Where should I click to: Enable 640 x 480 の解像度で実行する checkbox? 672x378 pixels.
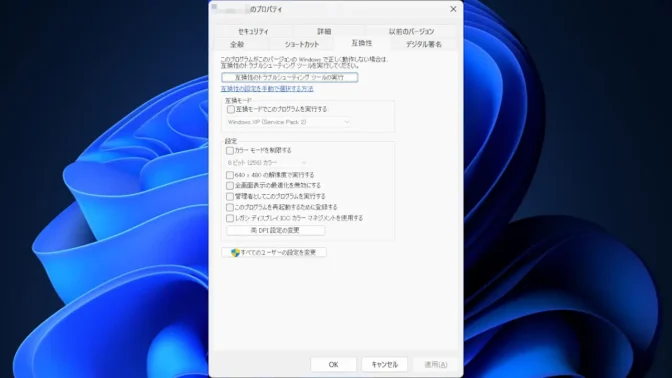click(230, 175)
